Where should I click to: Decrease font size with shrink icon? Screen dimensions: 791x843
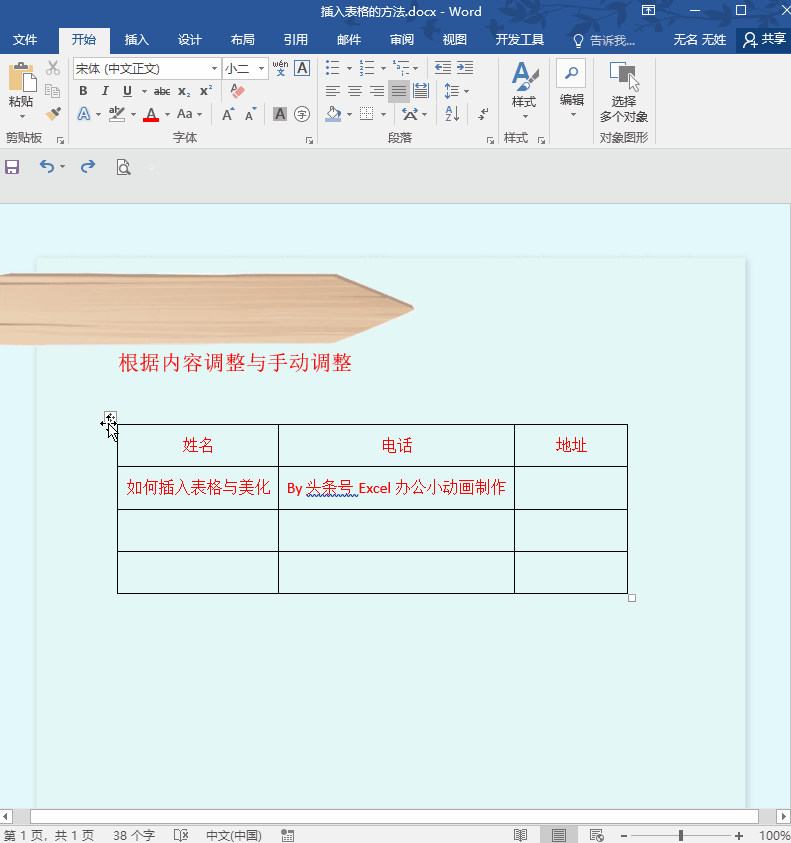click(250, 114)
